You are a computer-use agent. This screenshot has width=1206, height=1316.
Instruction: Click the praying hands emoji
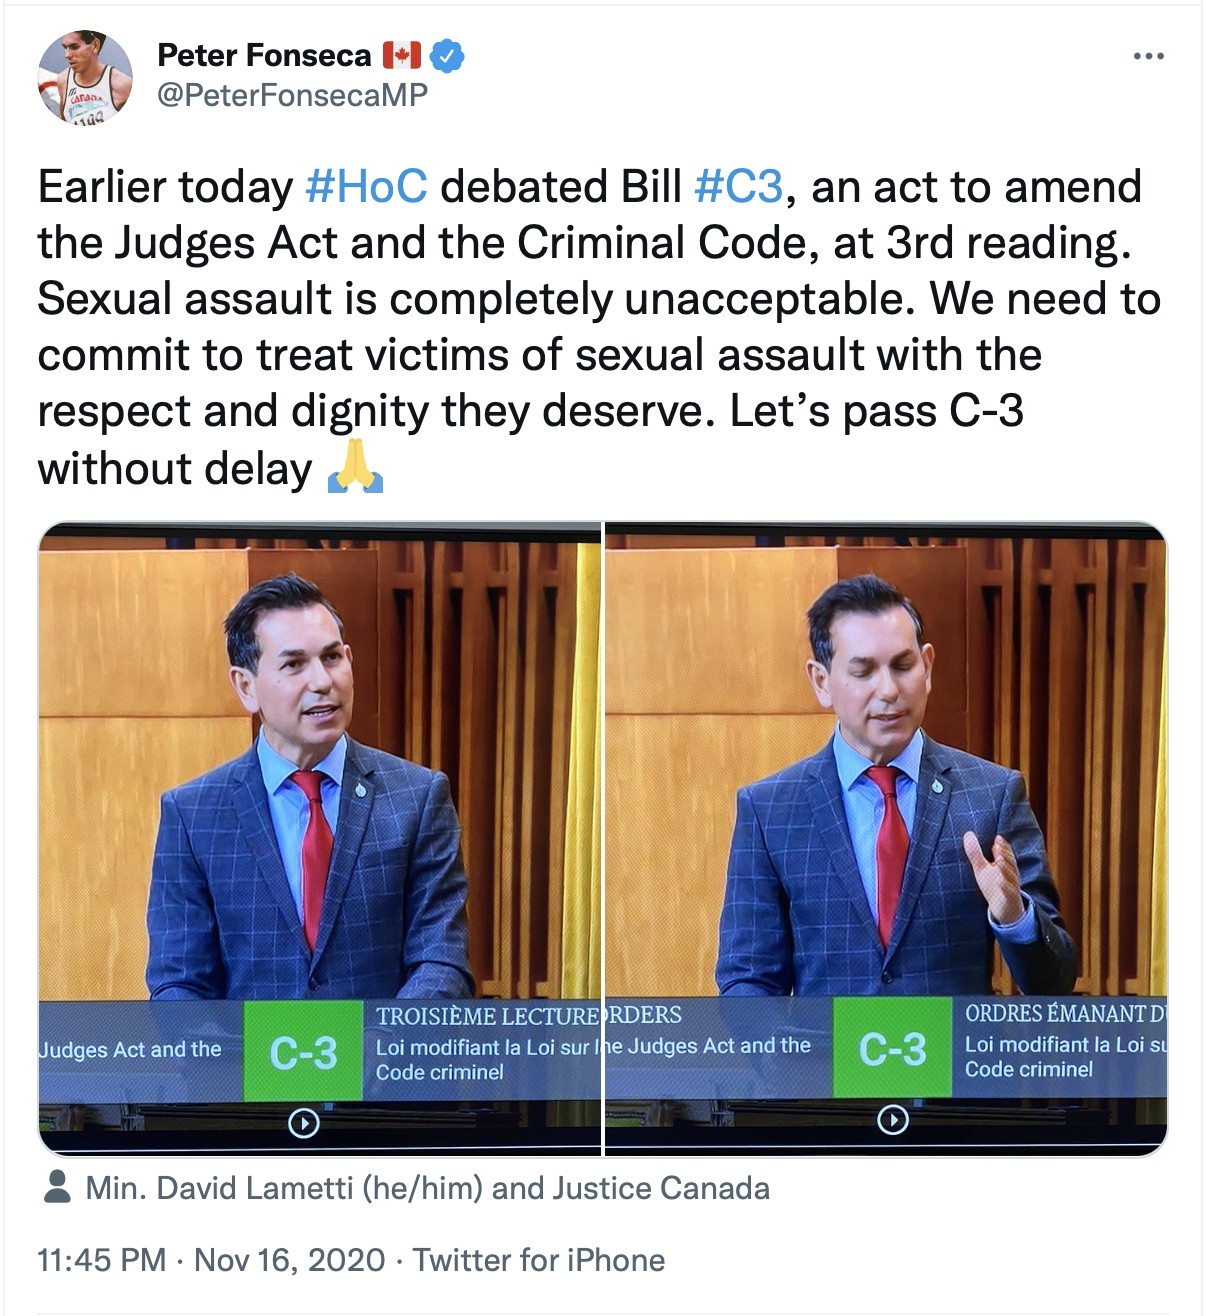[355, 467]
